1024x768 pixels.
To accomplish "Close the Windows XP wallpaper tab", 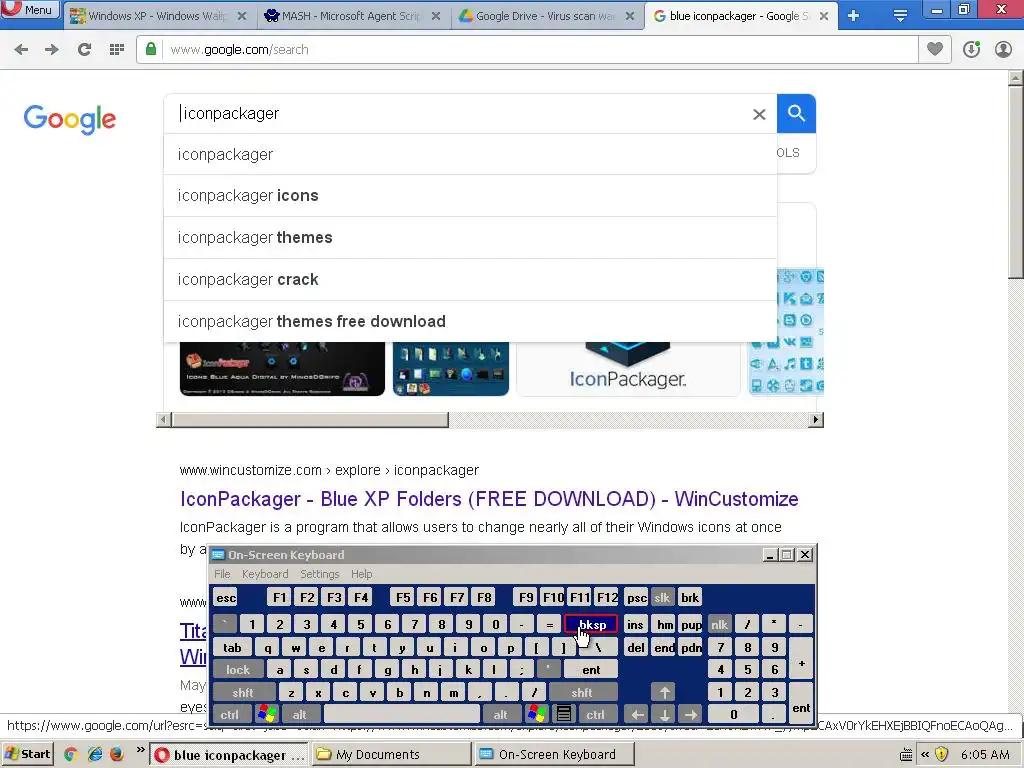I will 242,16.
